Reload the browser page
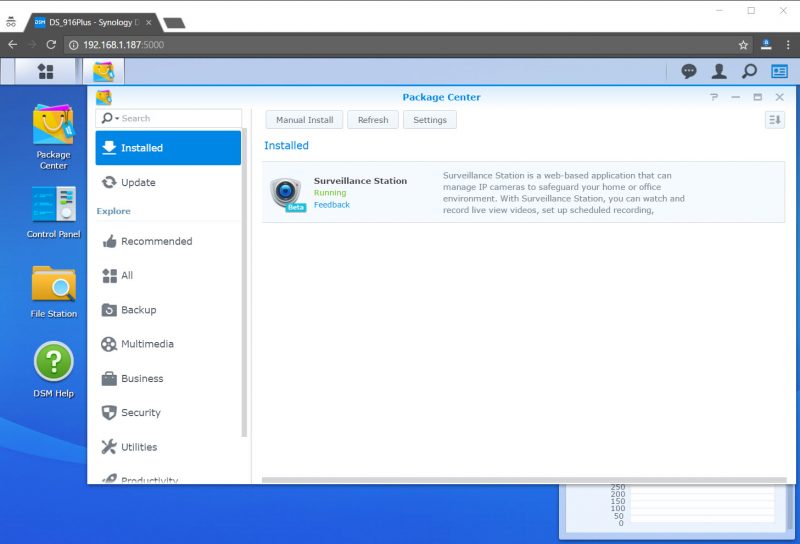The width and height of the screenshot is (800, 544). (x=51, y=44)
